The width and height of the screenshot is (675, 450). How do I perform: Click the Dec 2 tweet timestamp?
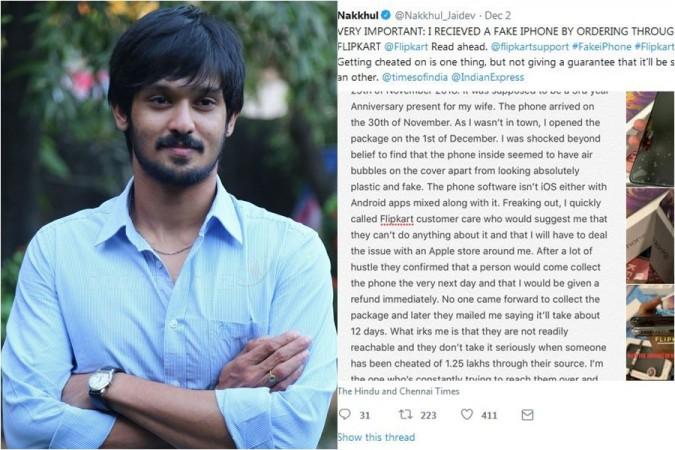pos(498,16)
